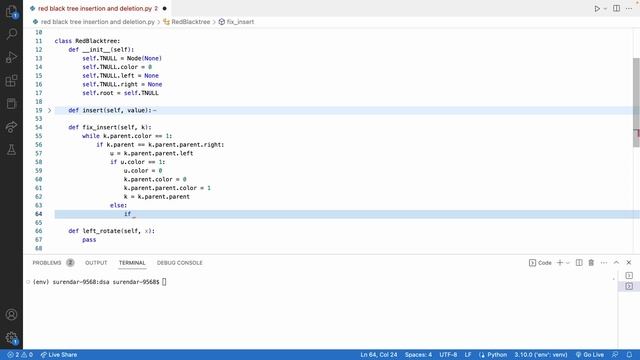Click the terminal prompt input area
Viewport: 640px width, 360px height.
point(164,282)
